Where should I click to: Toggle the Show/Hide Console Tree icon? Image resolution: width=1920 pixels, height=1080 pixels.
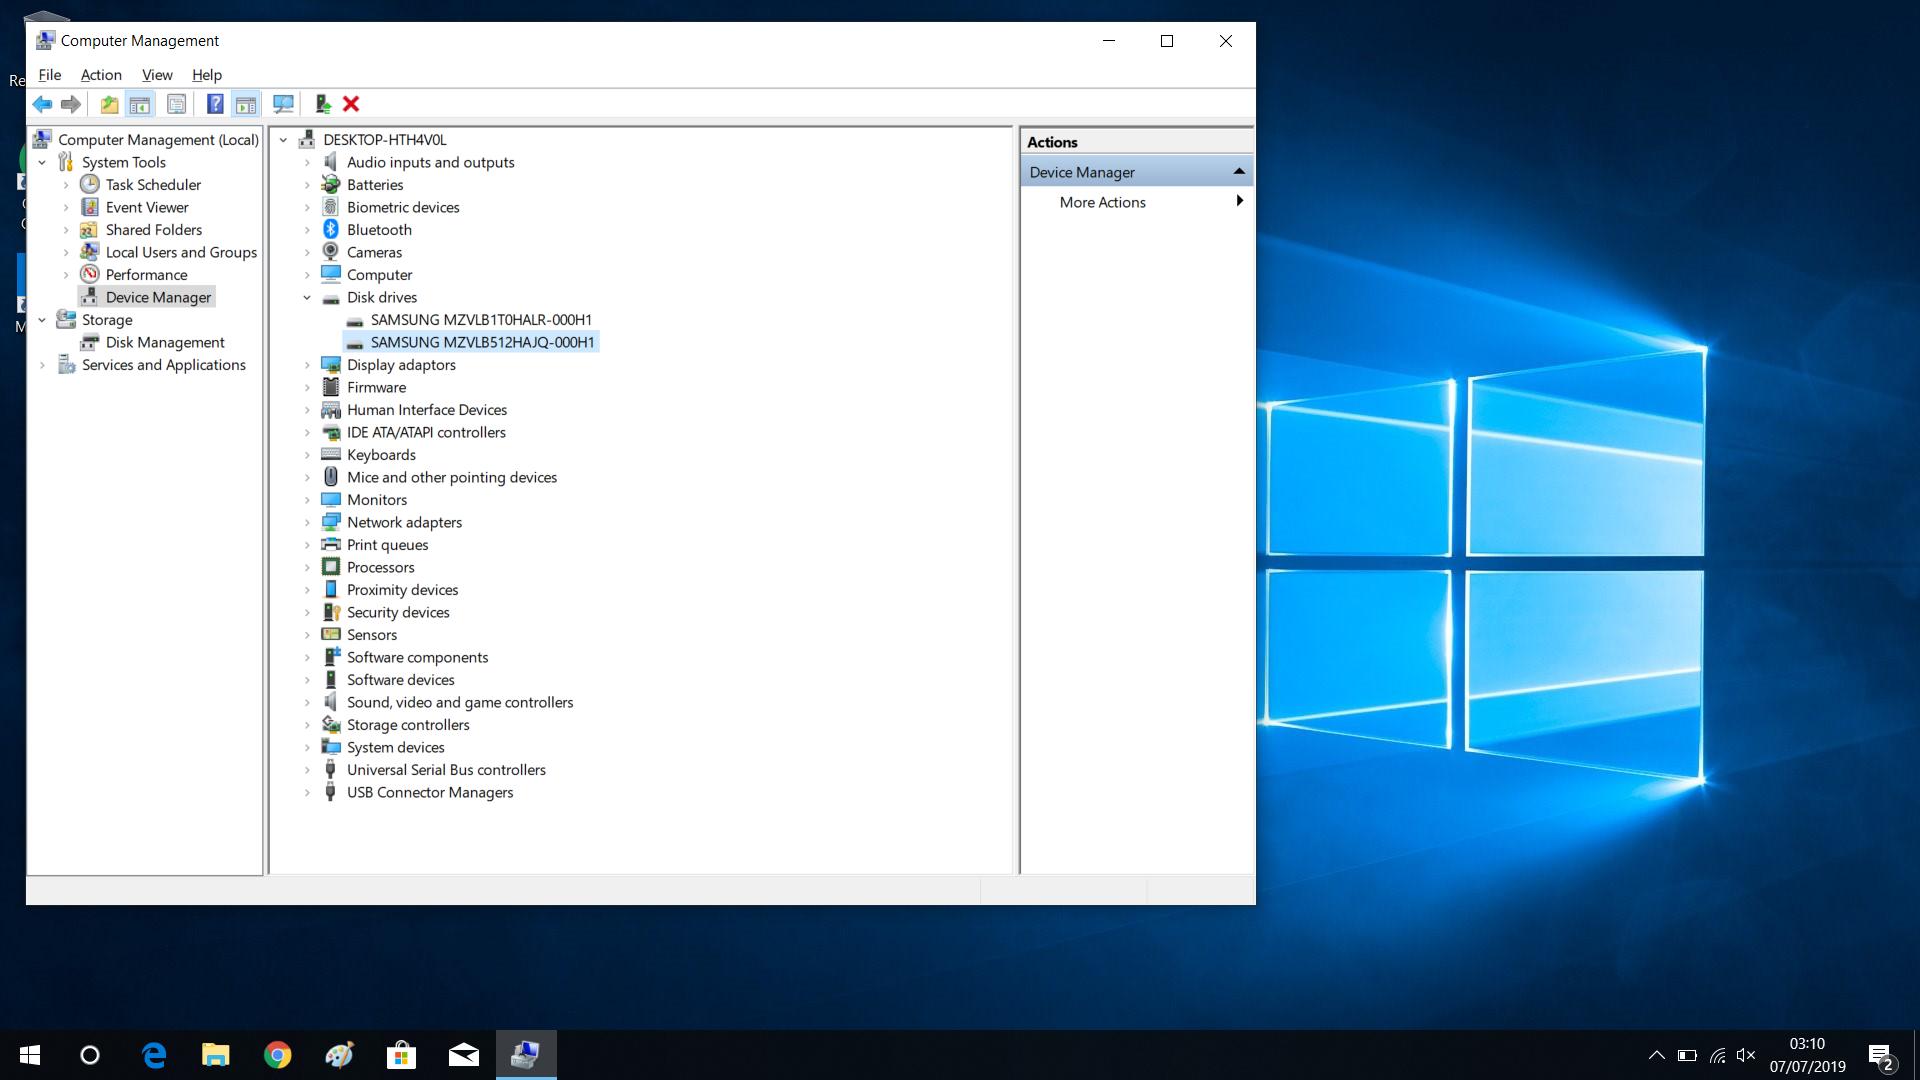140,104
